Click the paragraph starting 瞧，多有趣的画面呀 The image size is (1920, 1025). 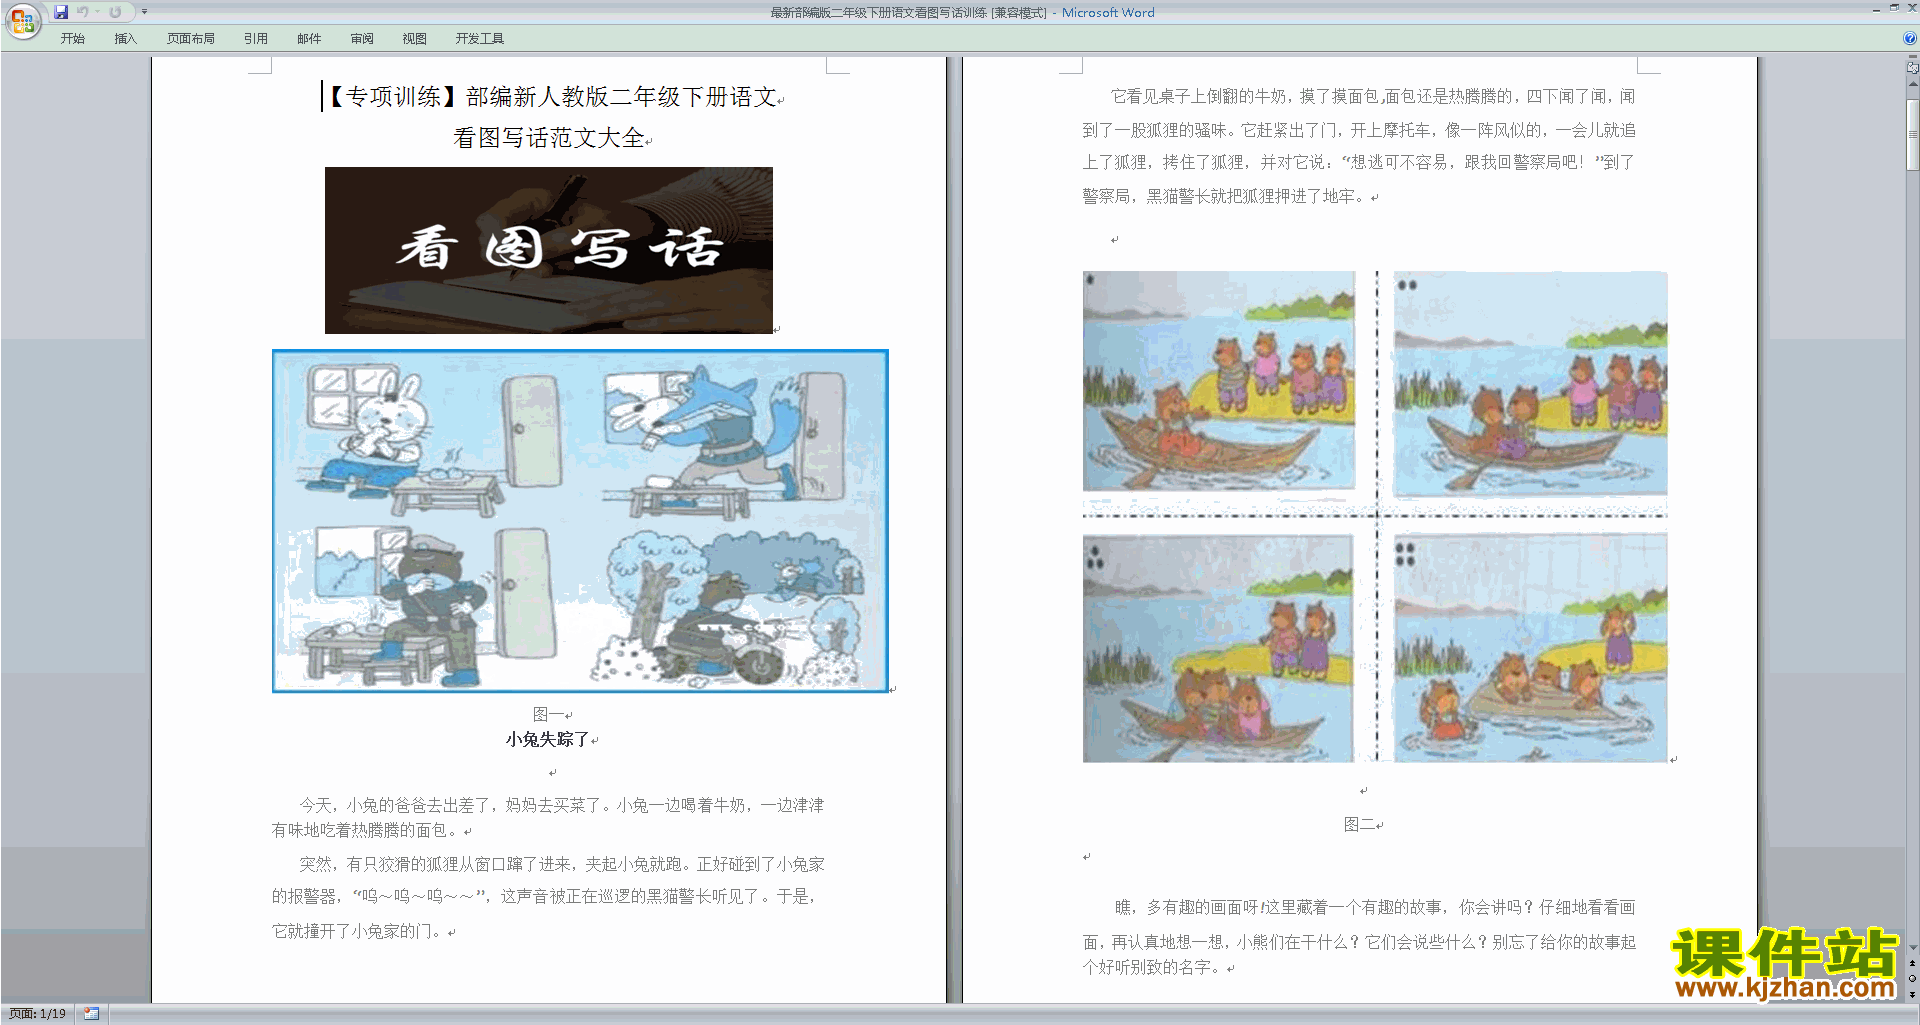point(1359,937)
